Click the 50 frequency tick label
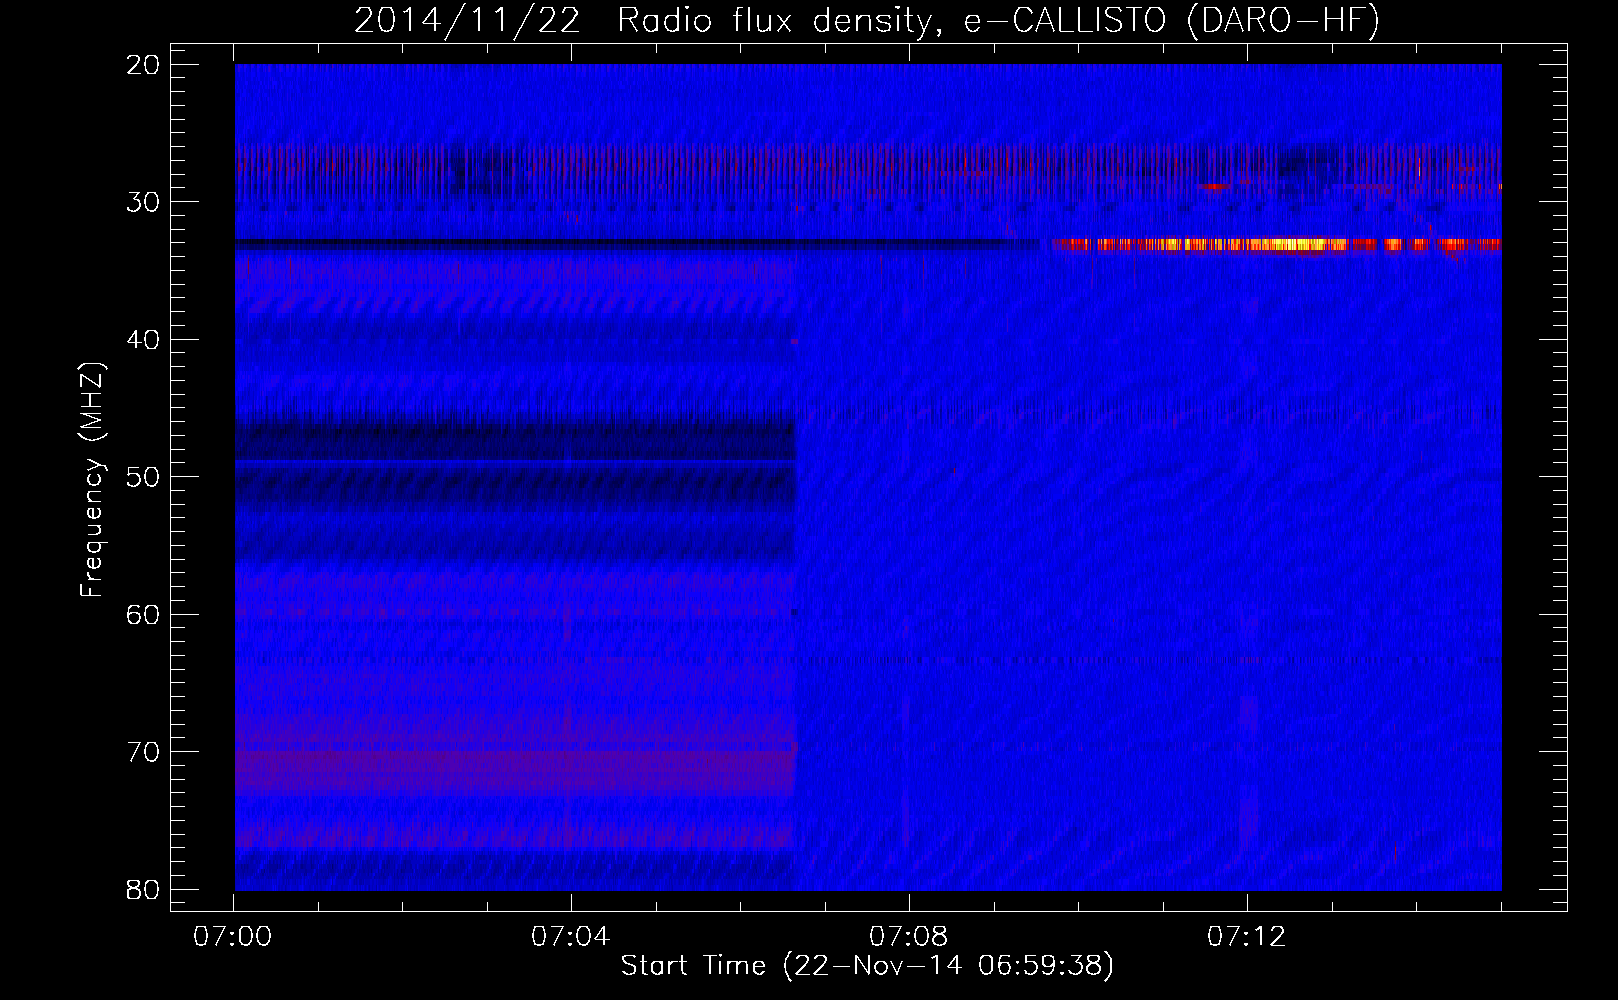Viewport: 1618px width, 1000px height. click(144, 477)
